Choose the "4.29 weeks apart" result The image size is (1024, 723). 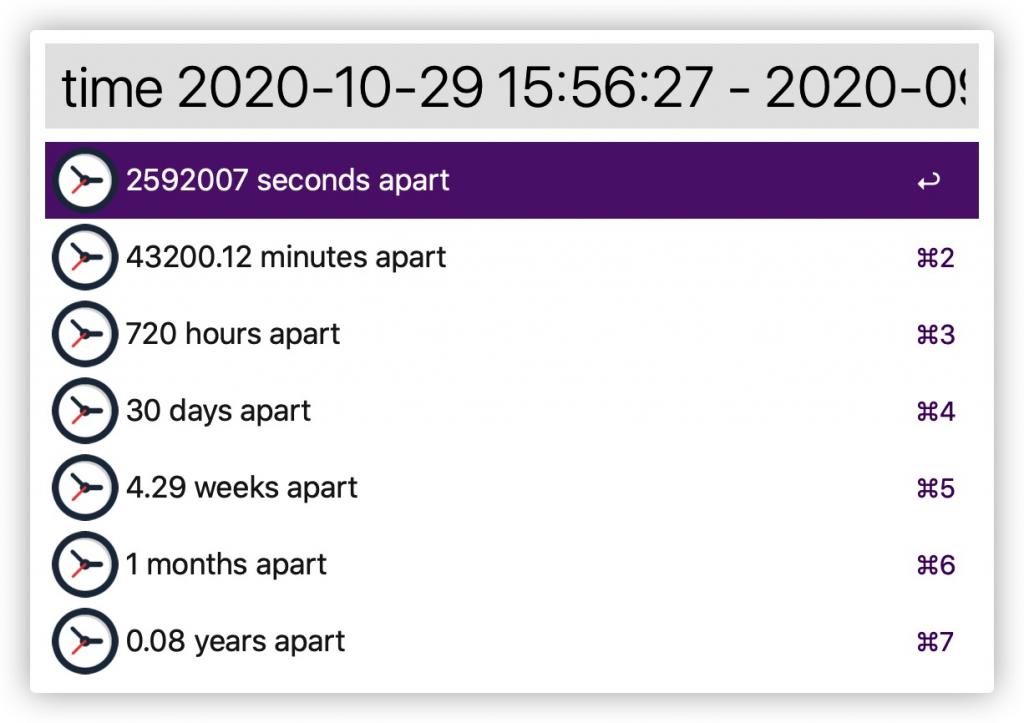pyautogui.click(x=241, y=488)
